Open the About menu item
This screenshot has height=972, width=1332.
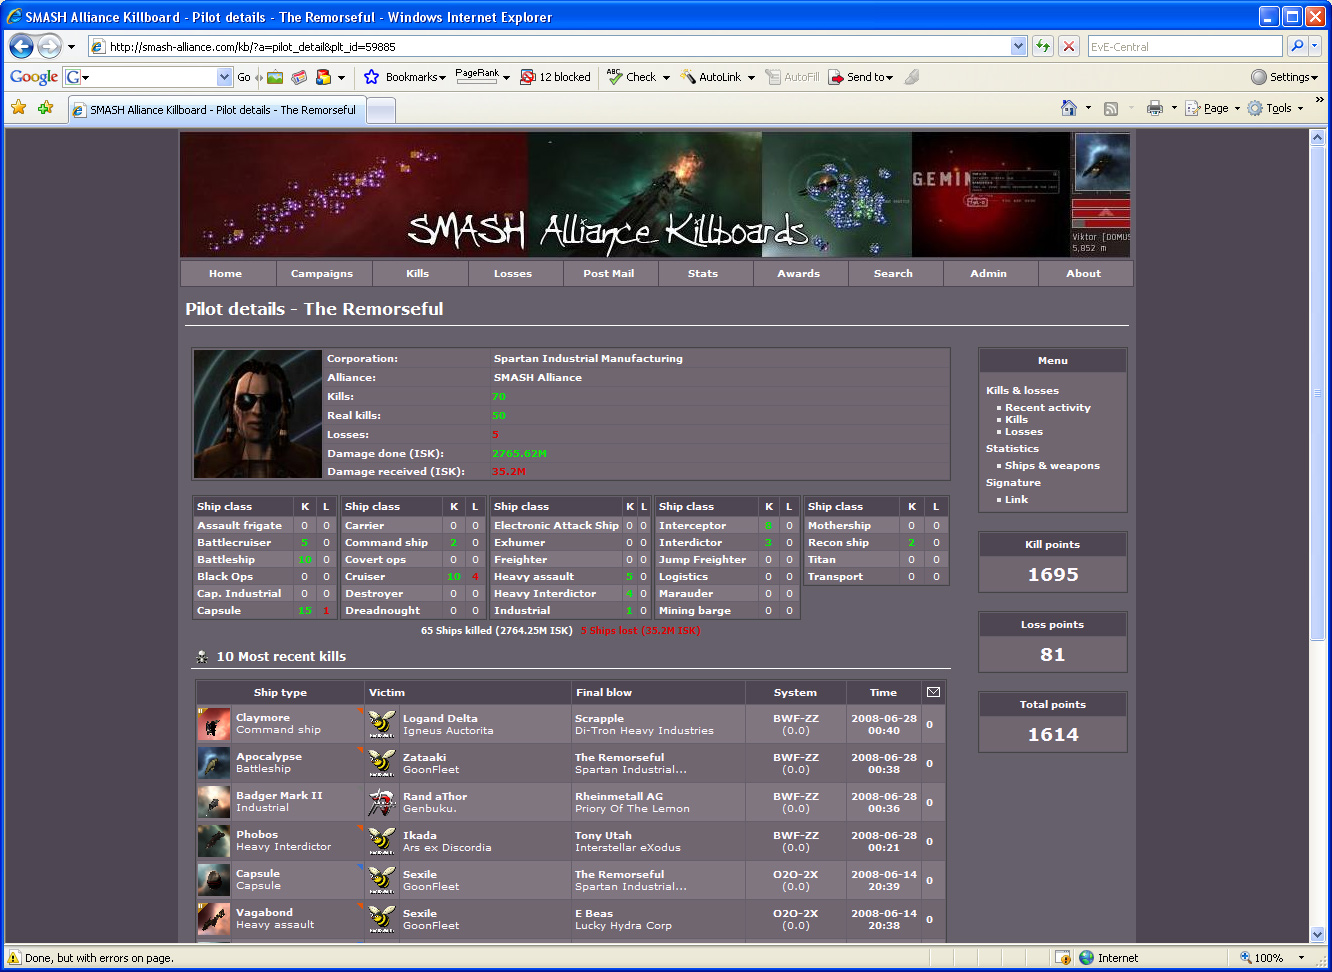point(1084,273)
